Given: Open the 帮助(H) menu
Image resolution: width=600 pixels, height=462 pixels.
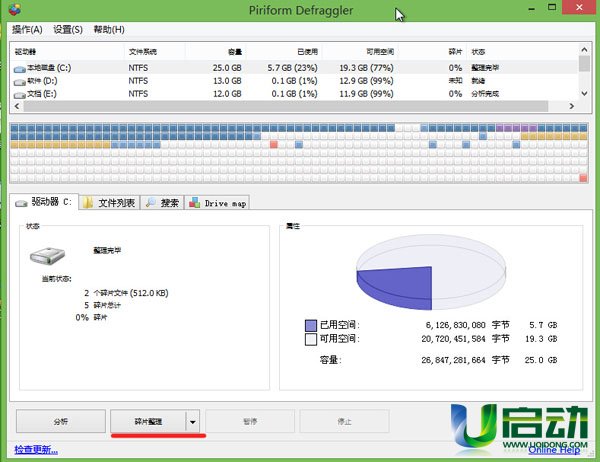Looking at the screenshot, I should click(x=109, y=29).
